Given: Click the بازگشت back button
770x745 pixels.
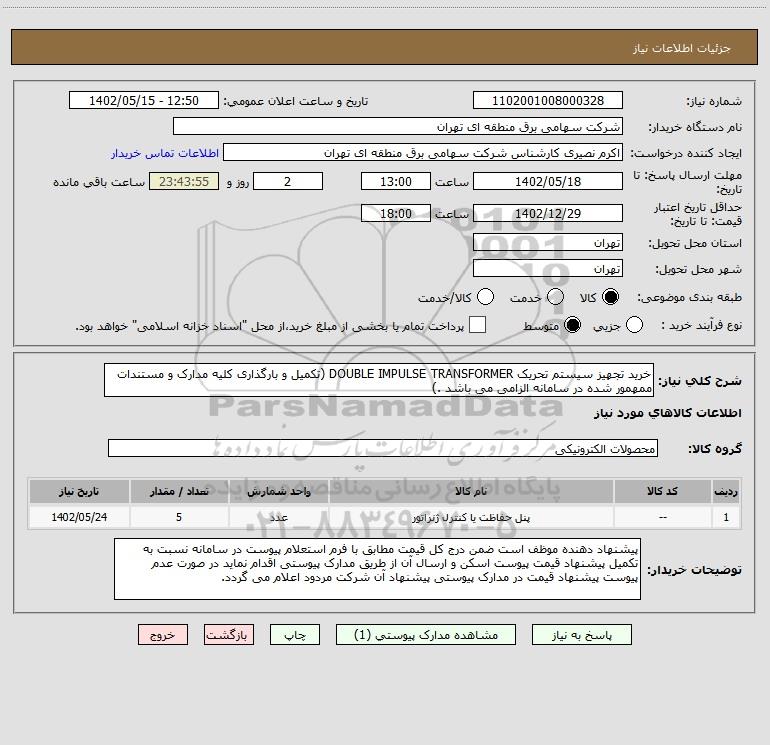Looking at the screenshot, I should pyautogui.click(x=229, y=635).
